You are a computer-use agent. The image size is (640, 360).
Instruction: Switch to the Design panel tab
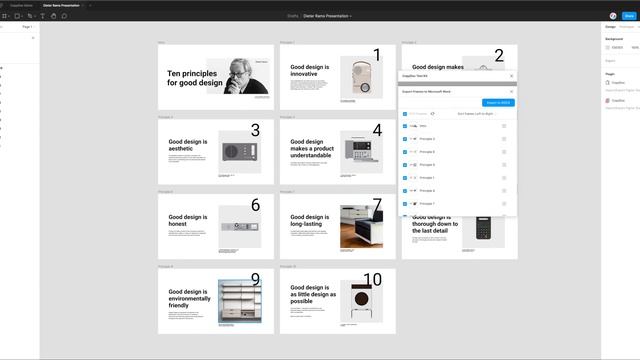click(x=610, y=27)
